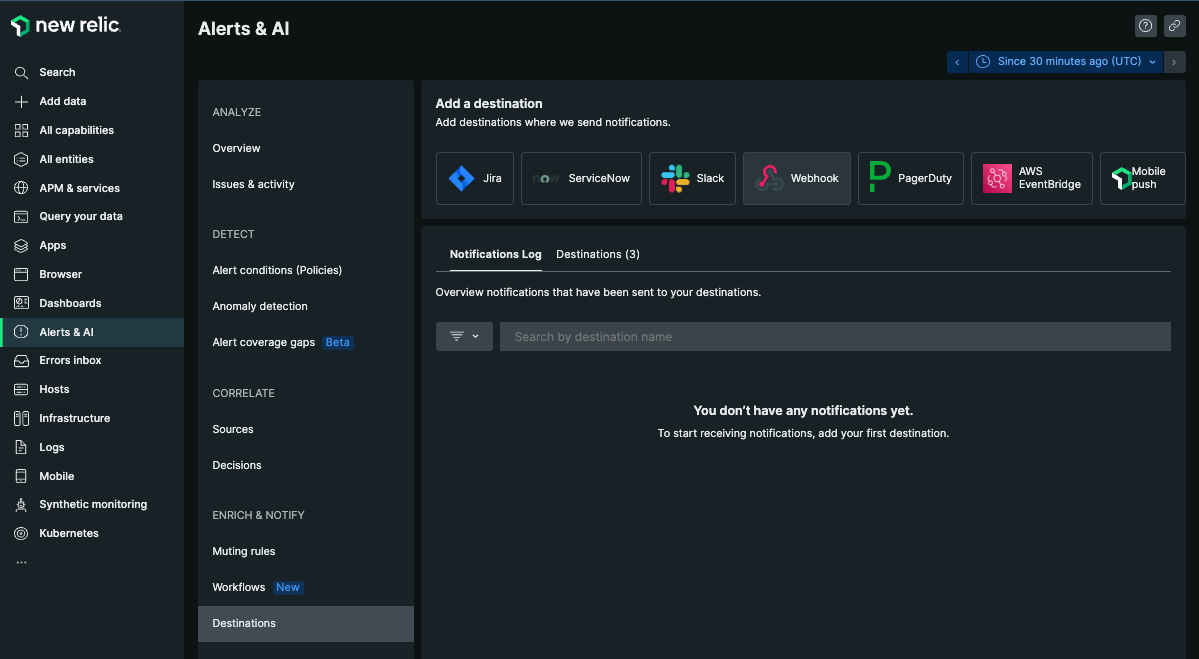Image resolution: width=1199 pixels, height=659 pixels.
Task: Click the Query your data icon
Action: point(21,216)
